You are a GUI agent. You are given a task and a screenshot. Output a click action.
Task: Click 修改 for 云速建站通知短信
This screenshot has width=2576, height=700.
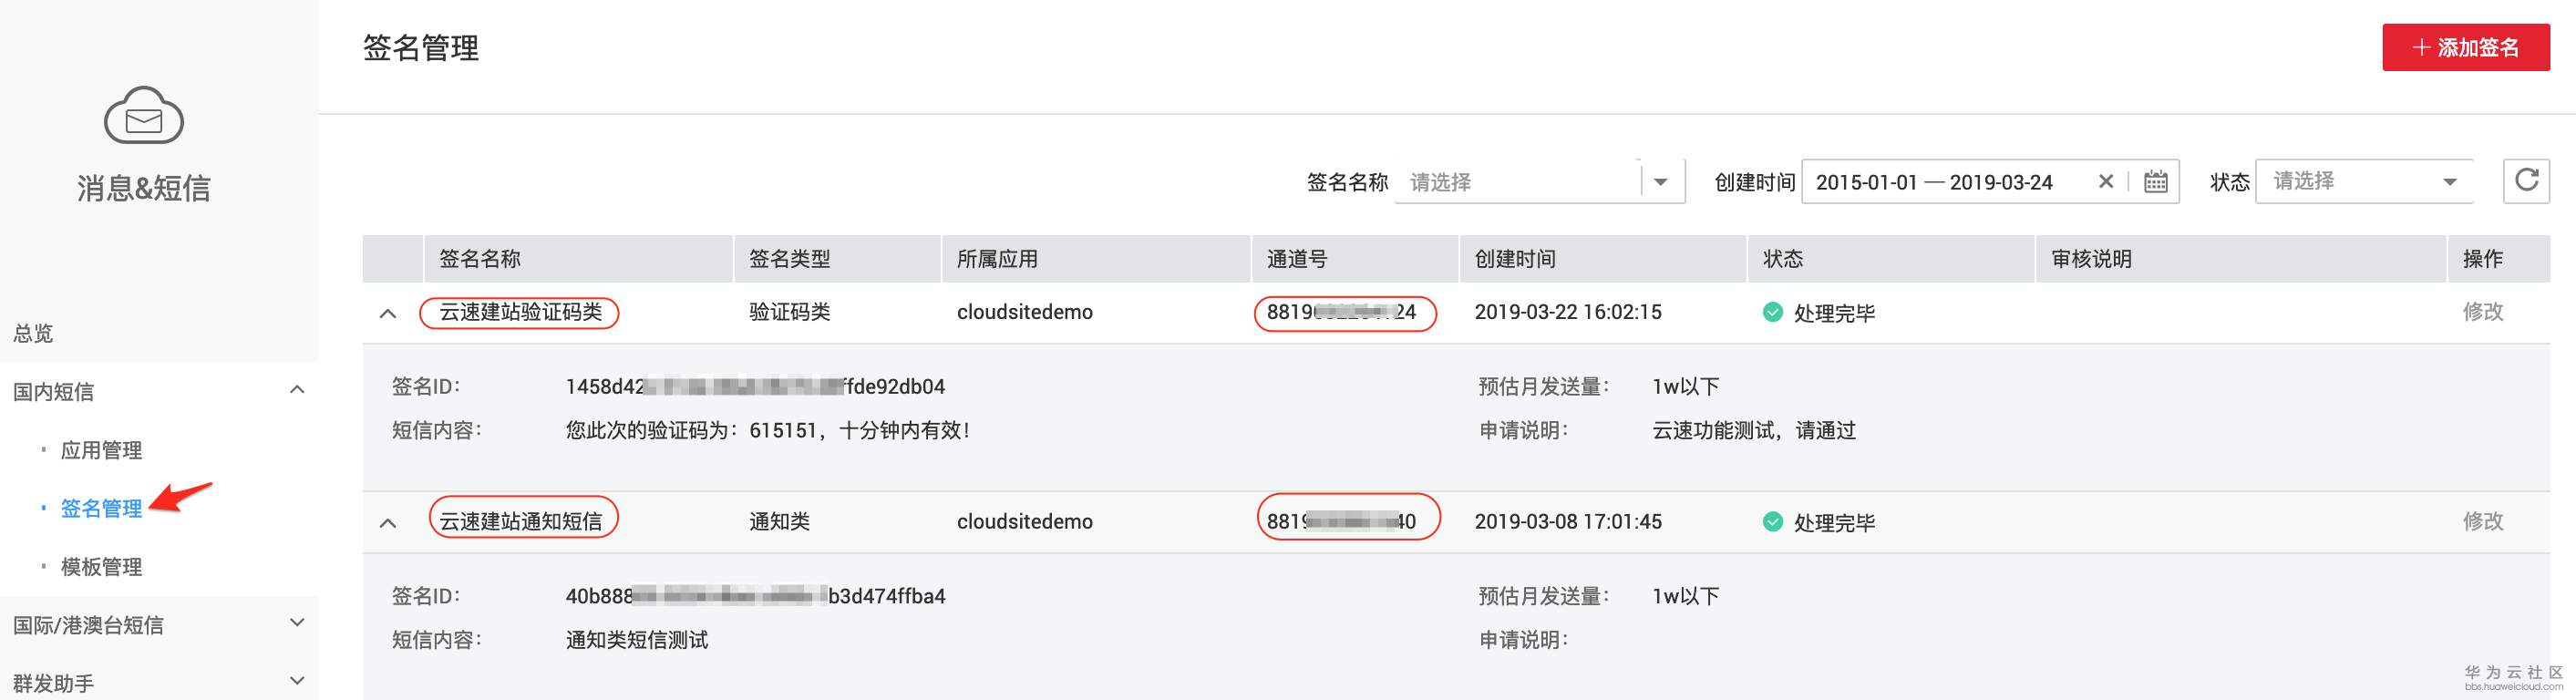tap(2482, 521)
